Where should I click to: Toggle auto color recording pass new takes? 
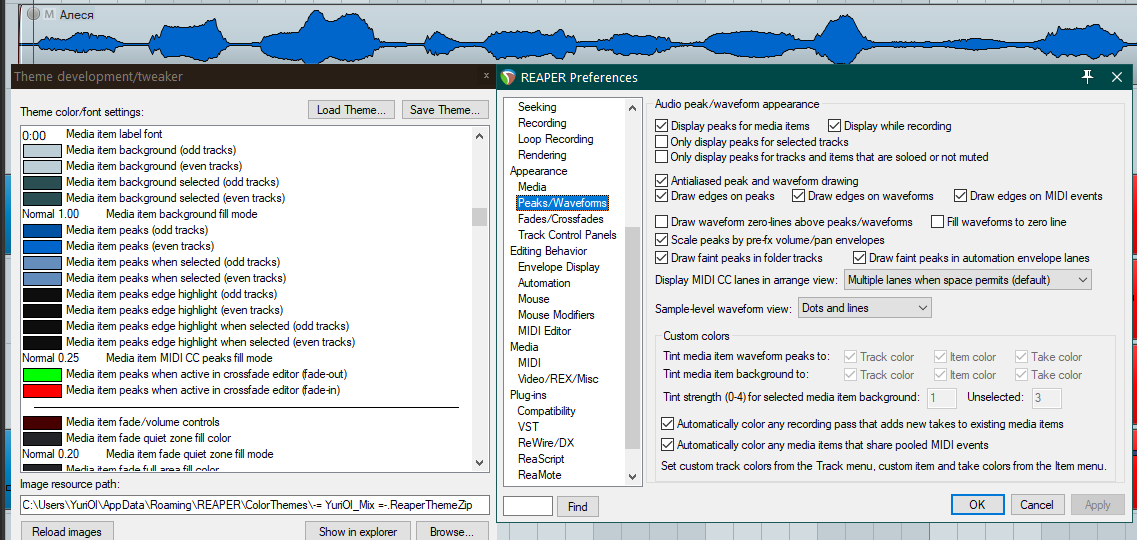click(x=667, y=423)
